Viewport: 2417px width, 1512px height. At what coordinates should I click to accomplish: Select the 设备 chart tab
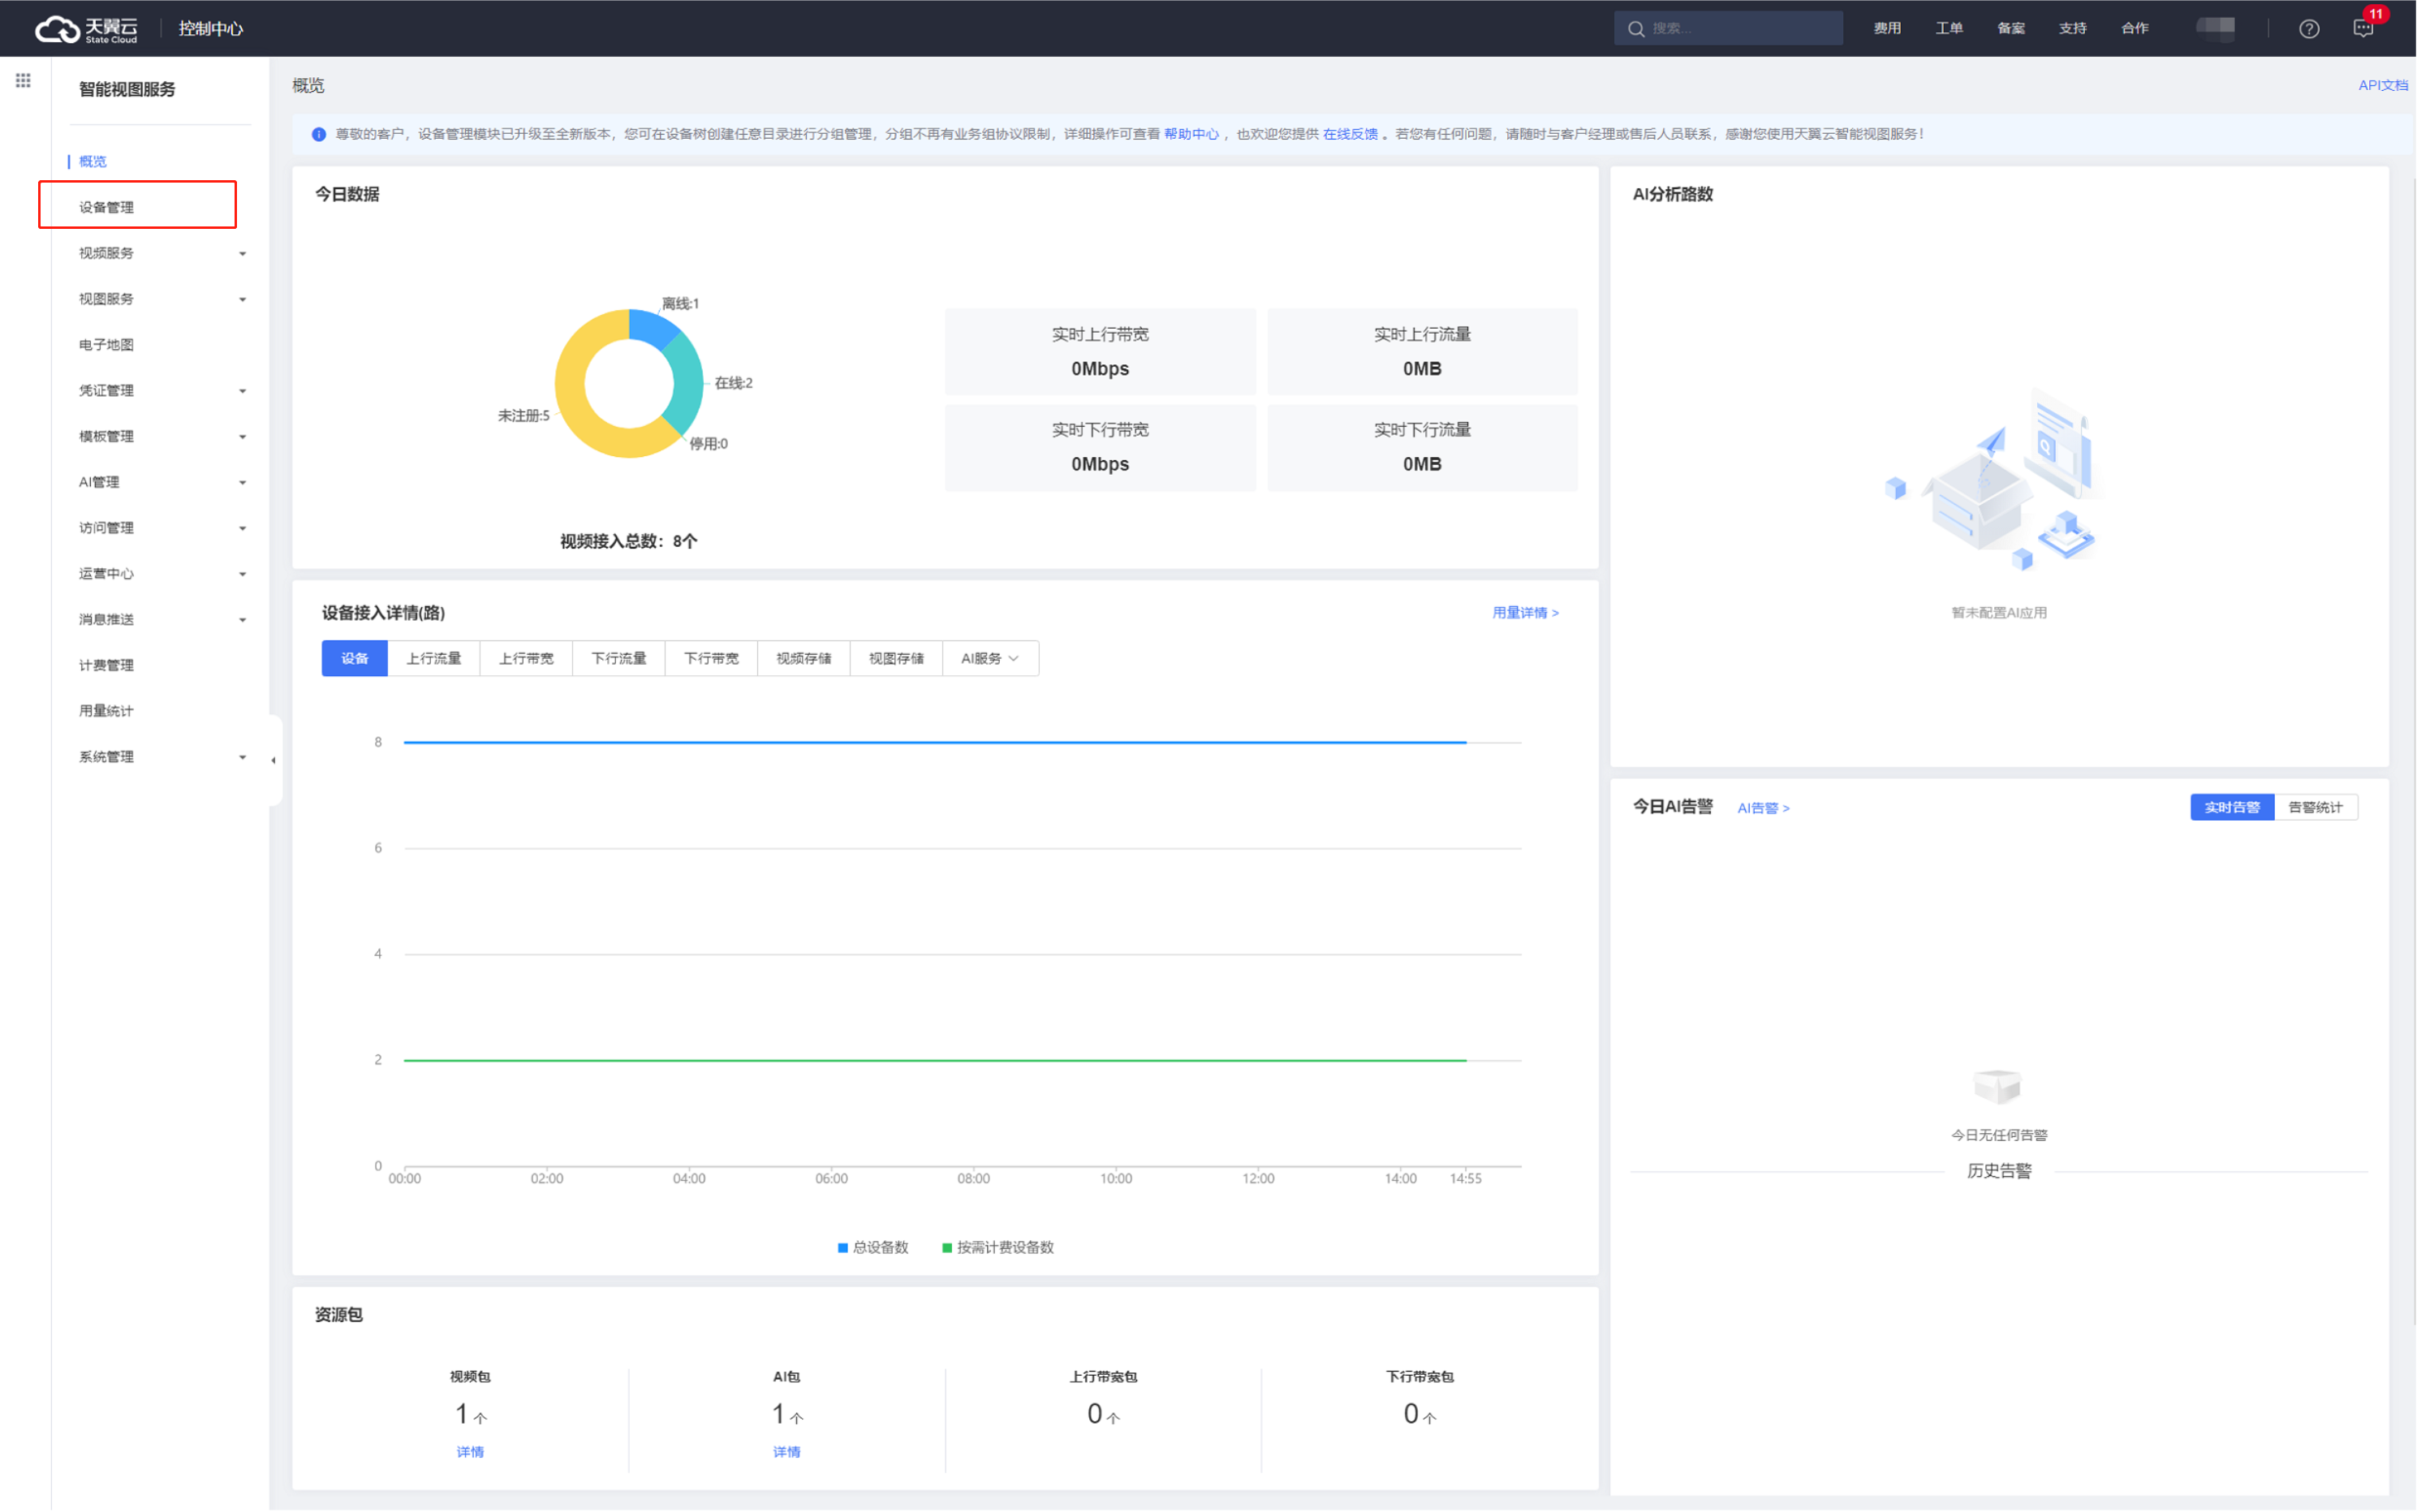355,658
